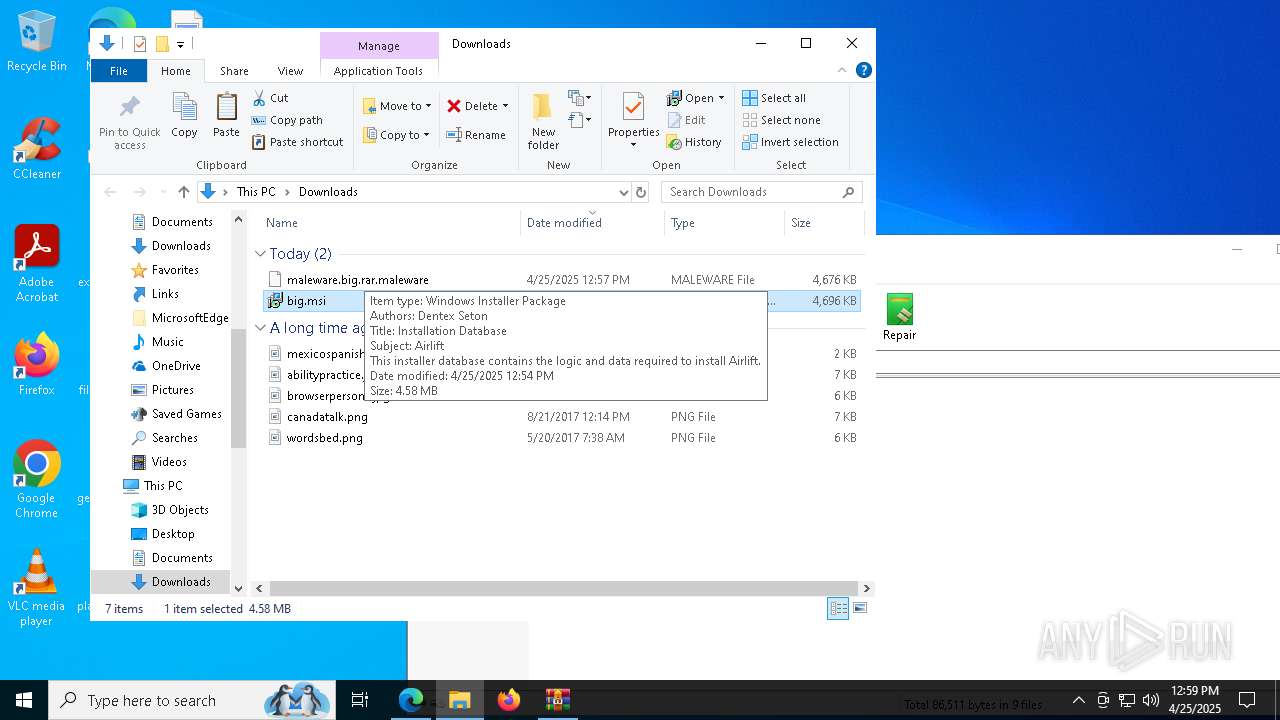Sort by Size column header
Screen dimensions: 1280x720
click(x=824, y=223)
